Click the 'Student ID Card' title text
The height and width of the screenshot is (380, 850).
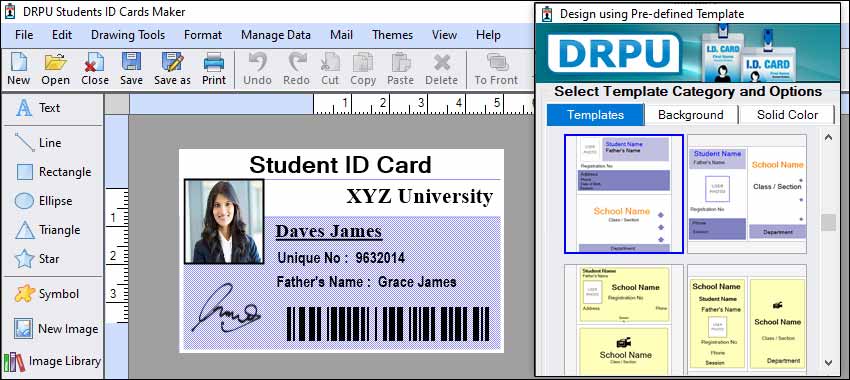[x=340, y=165]
